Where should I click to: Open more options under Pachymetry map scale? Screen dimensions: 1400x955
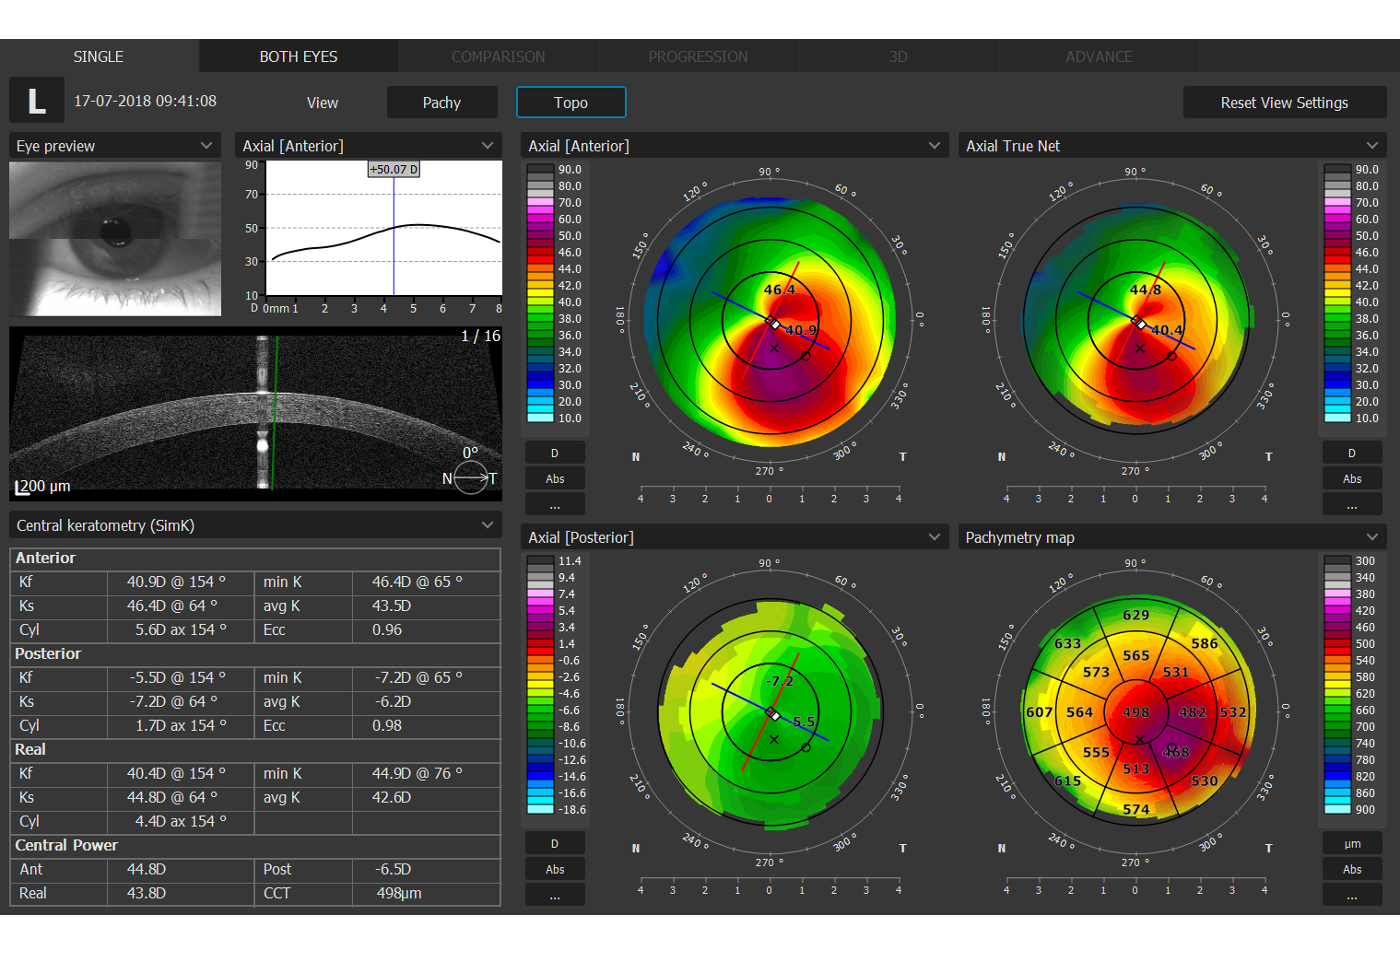[1352, 895]
